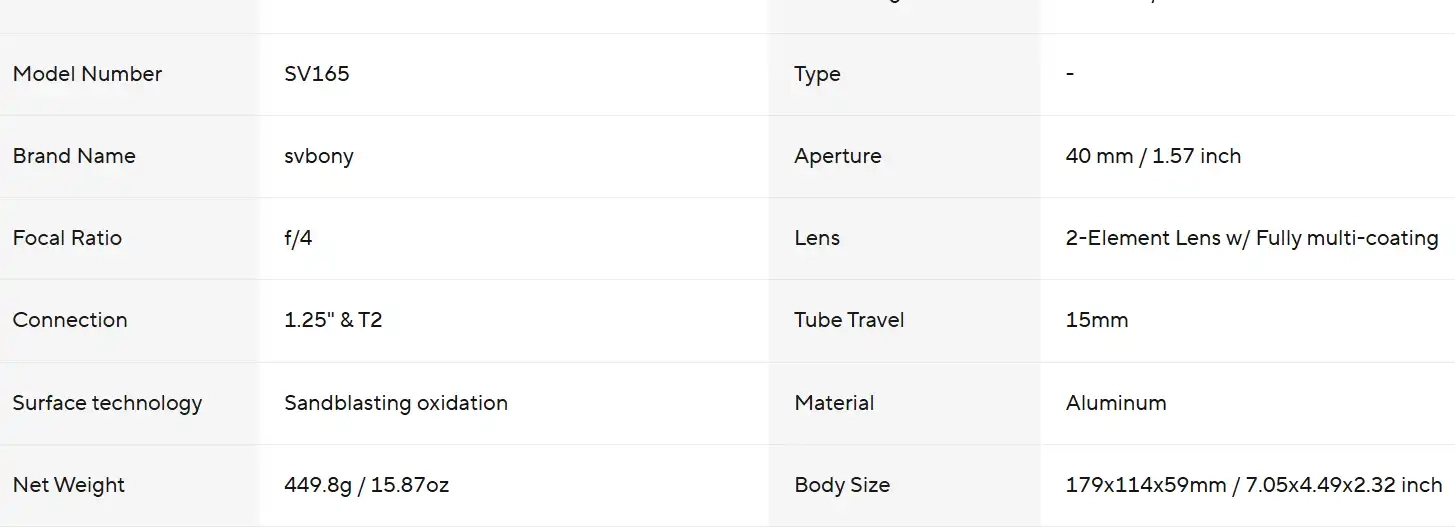Screen dimensions: 1455x529
Task: Select the Aluminum material value
Action: (1116, 403)
